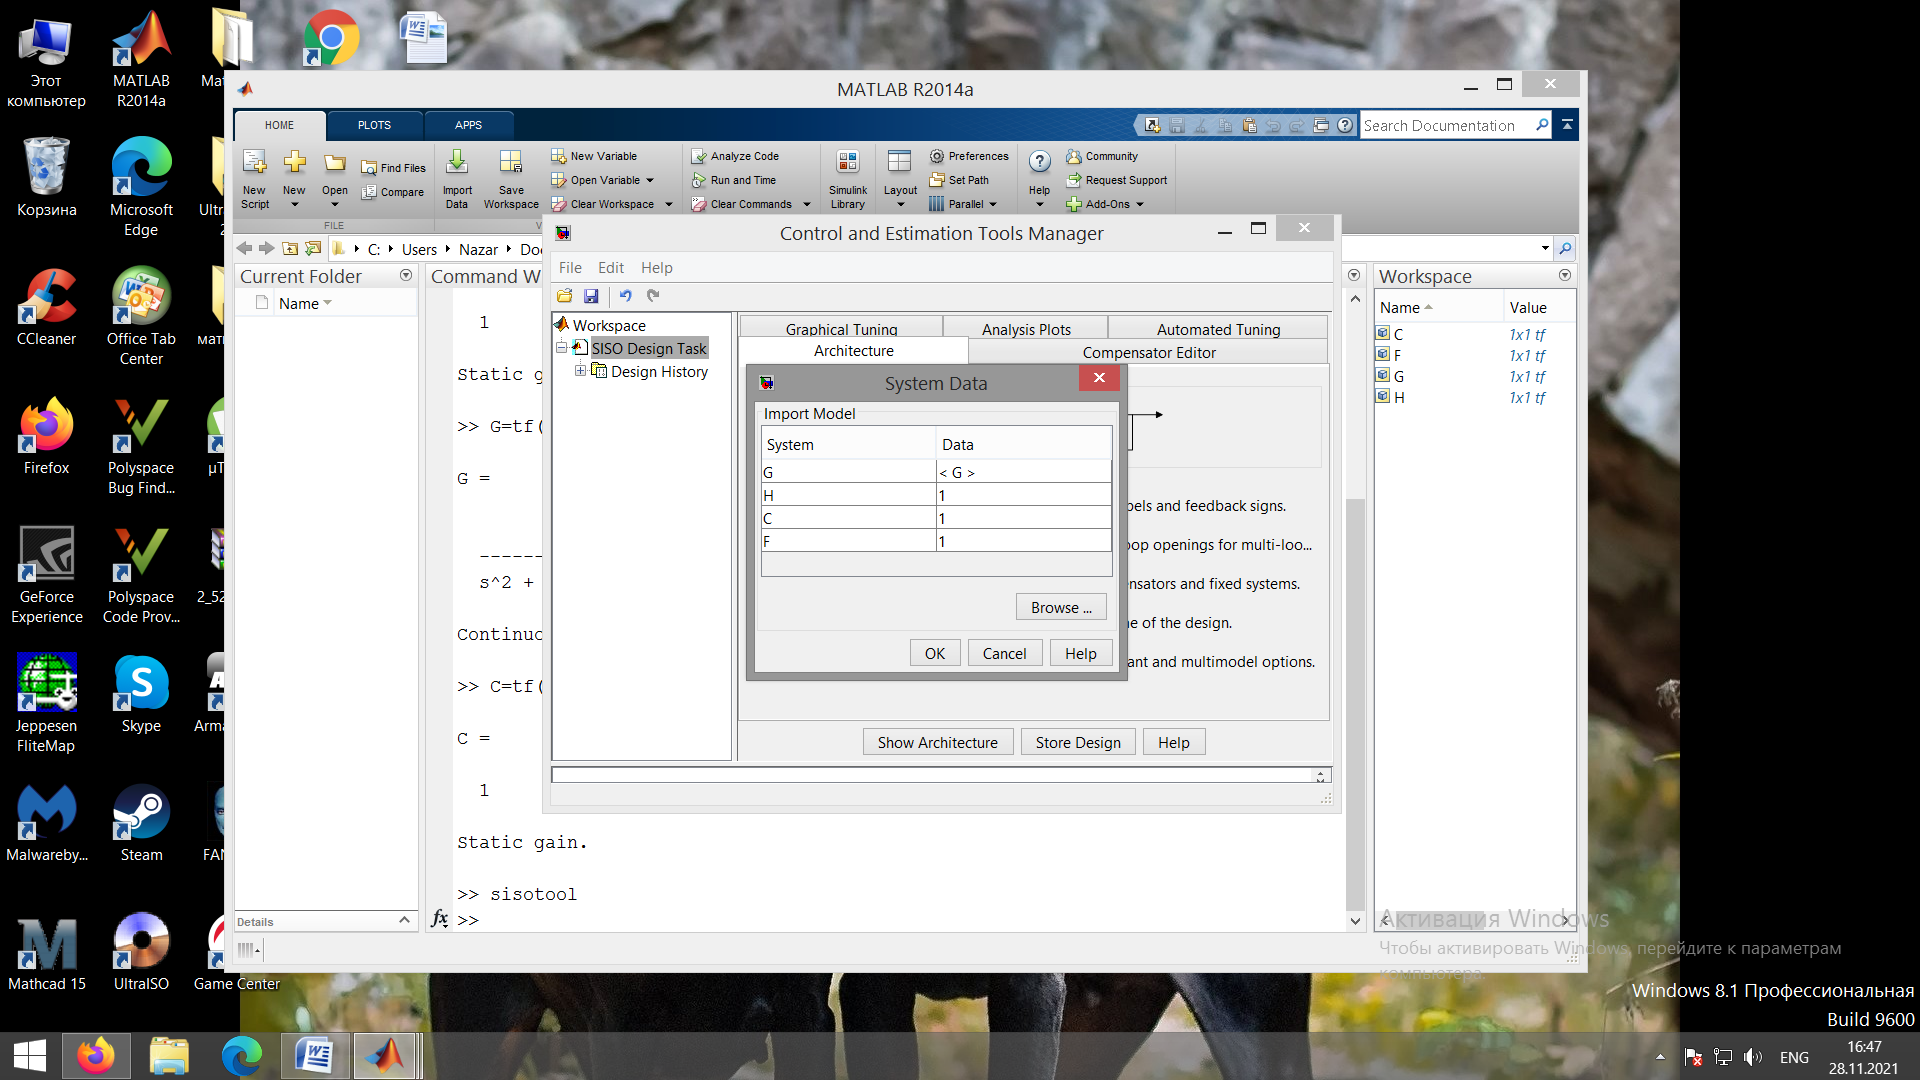Click Firefox icon in Windows taskbar

point(96,1056)
